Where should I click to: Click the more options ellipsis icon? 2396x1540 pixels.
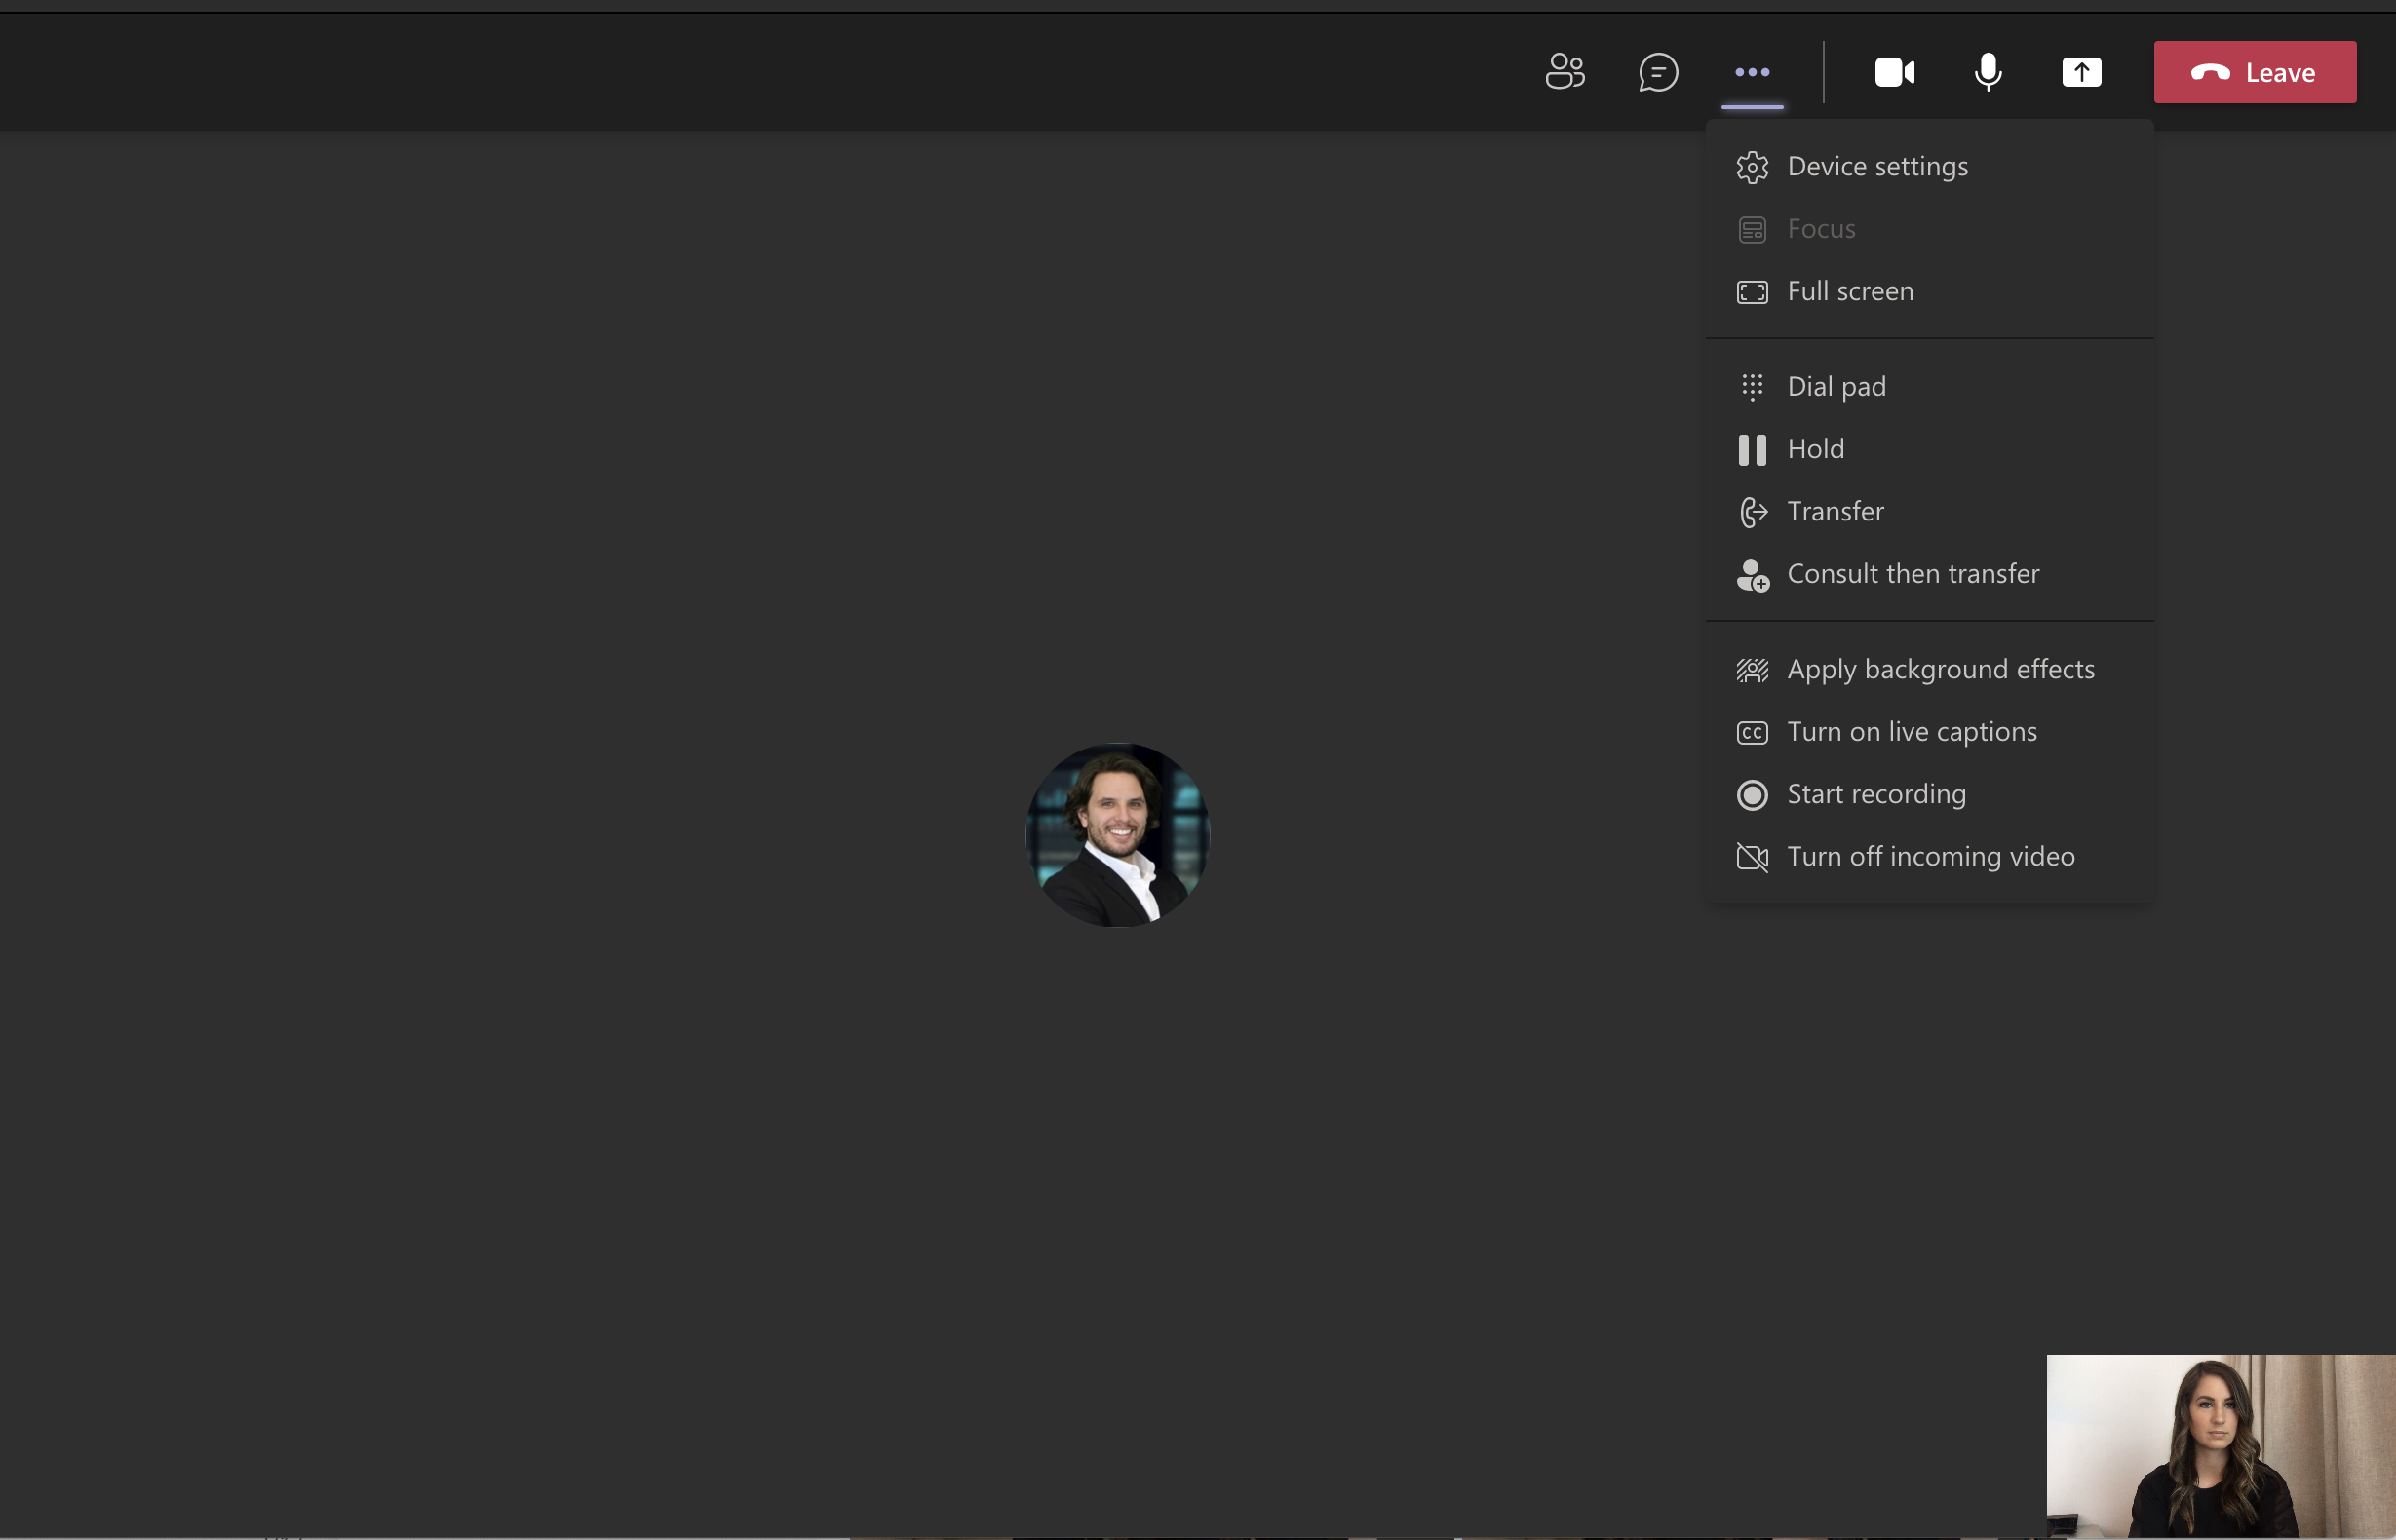(1750, 71)
